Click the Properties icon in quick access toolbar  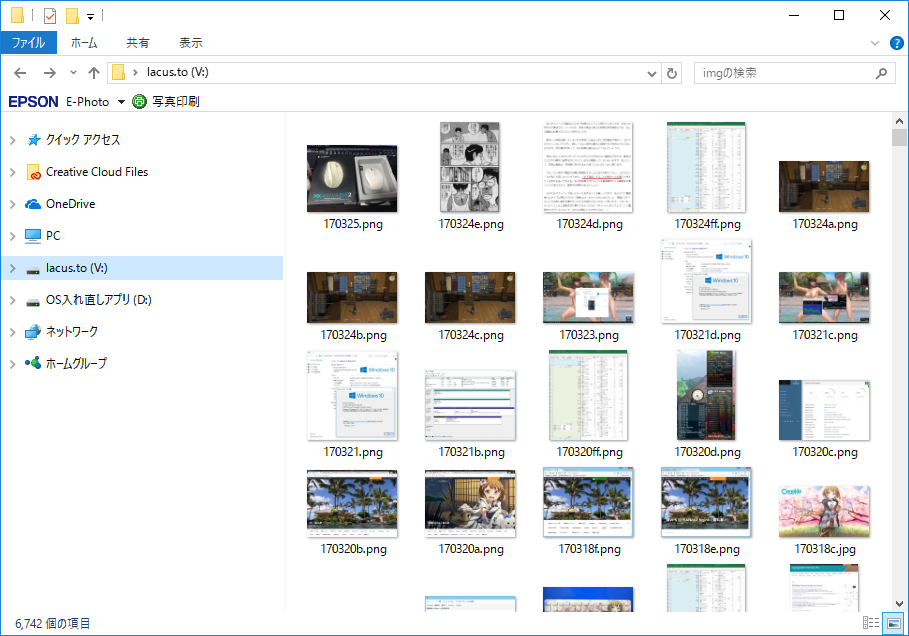point(50,16)
